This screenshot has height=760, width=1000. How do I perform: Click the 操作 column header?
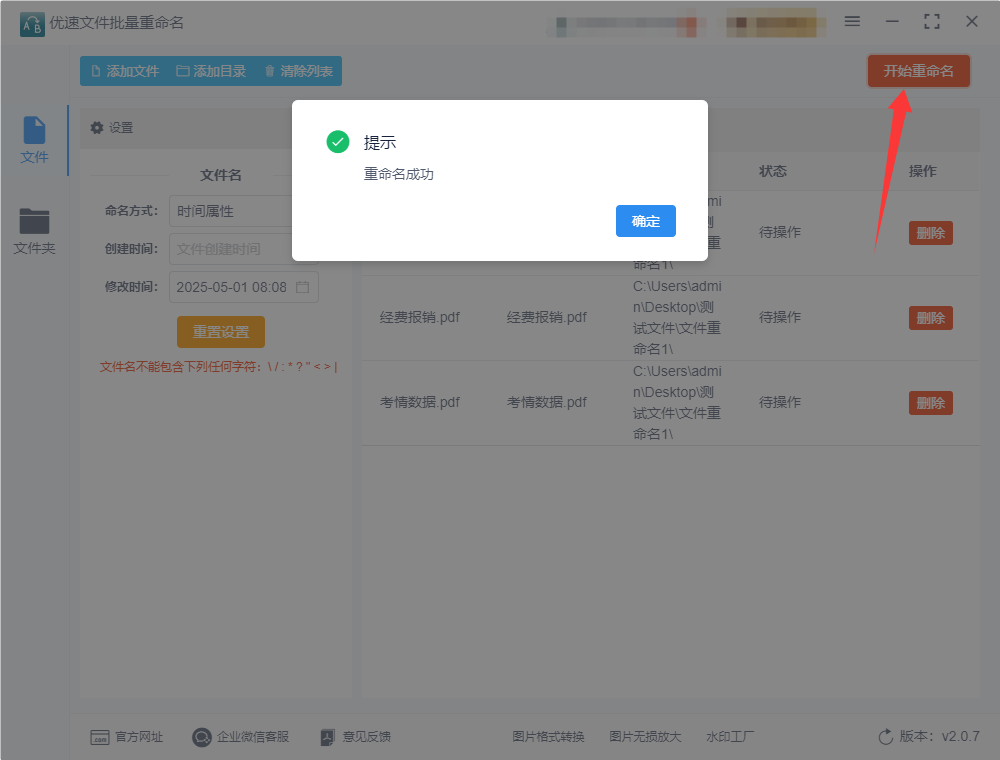(922, 171)
